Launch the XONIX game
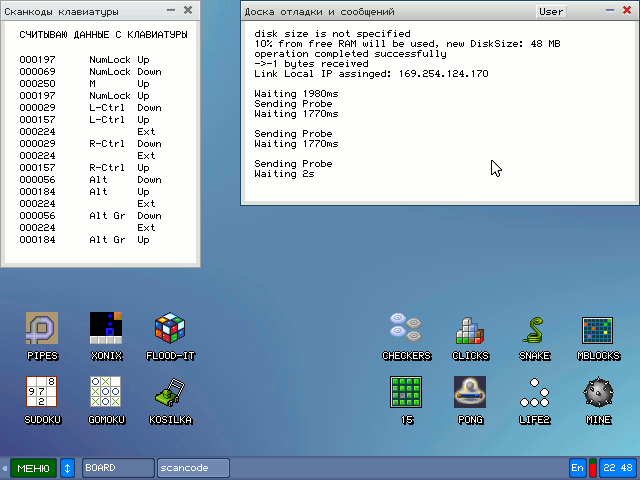The height and width of the screenshot is (480, 640). (106, 329)
